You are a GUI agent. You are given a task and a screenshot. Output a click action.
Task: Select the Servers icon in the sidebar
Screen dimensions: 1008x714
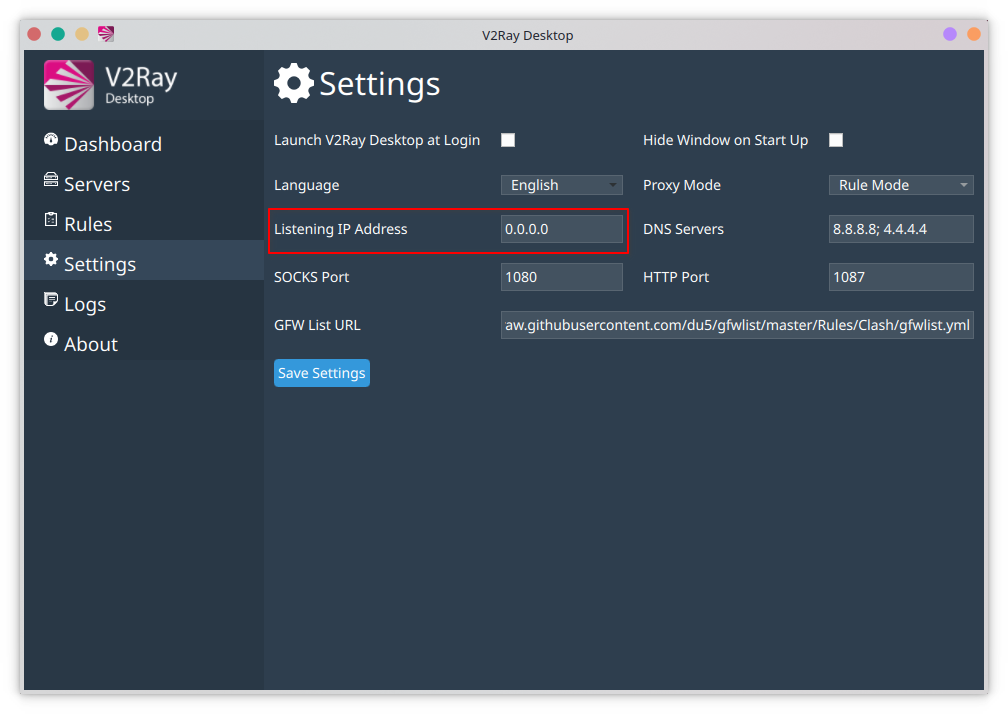coord(49,180)
